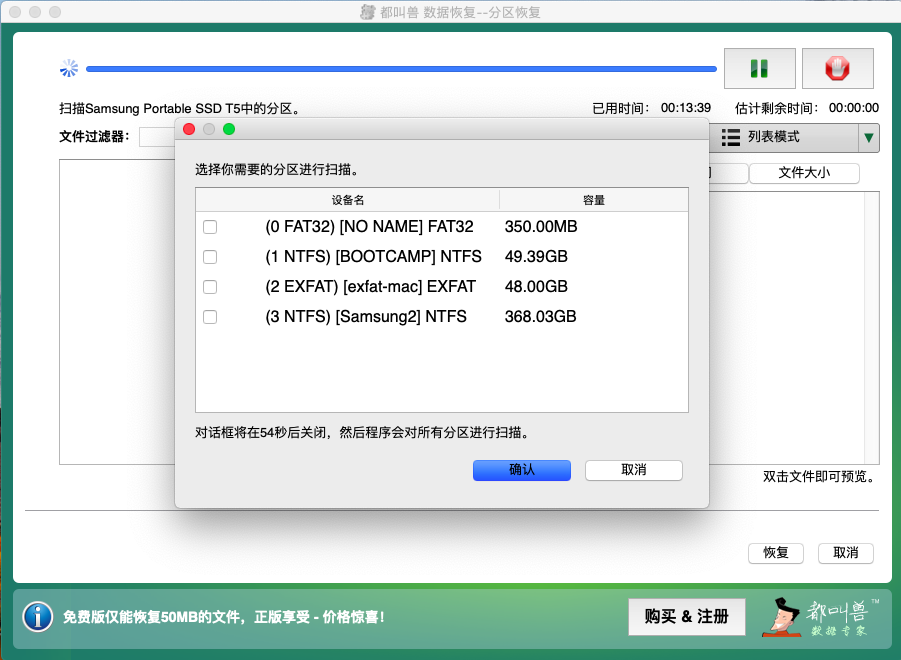The width and height of the screenshot is (901, 660).
Task: Click the red stop scan button
Action: (837, 69)
